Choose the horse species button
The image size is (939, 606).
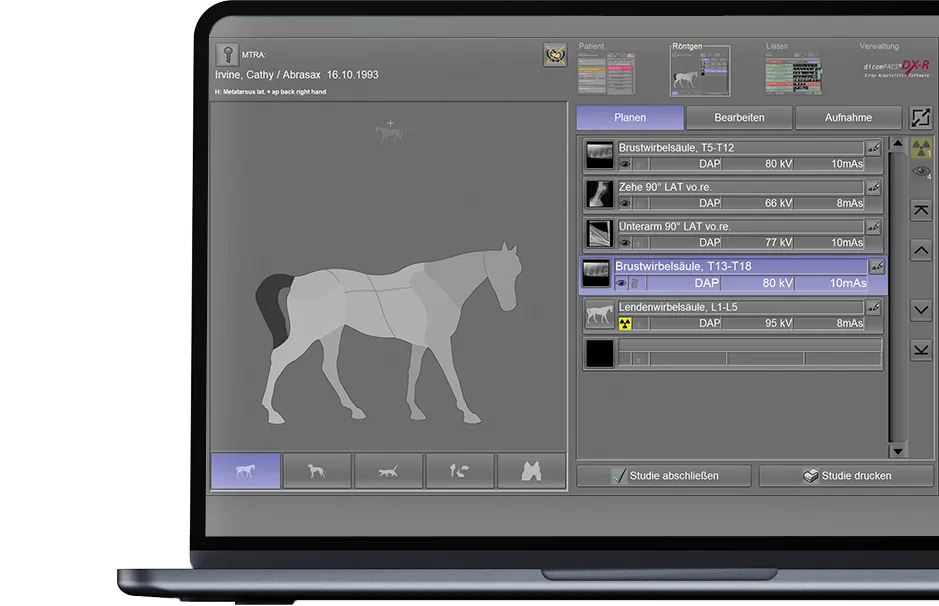pos(245,471)
